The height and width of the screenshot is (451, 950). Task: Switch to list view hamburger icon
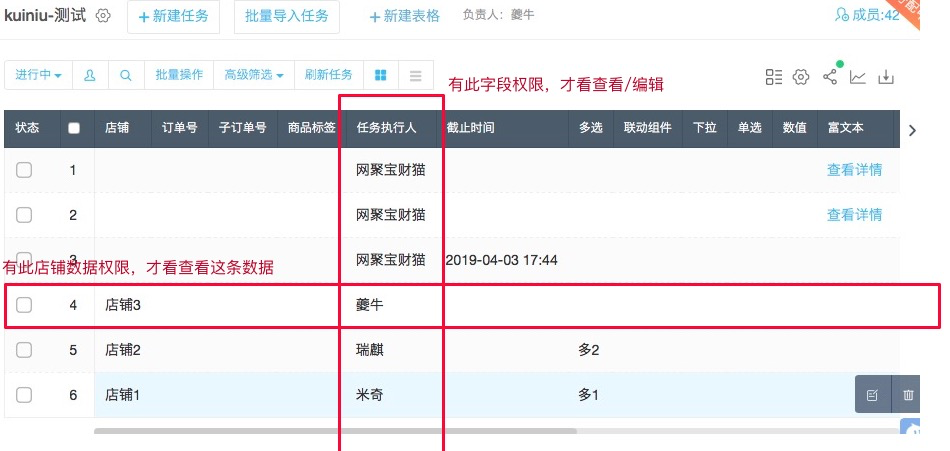coord(415,75)
